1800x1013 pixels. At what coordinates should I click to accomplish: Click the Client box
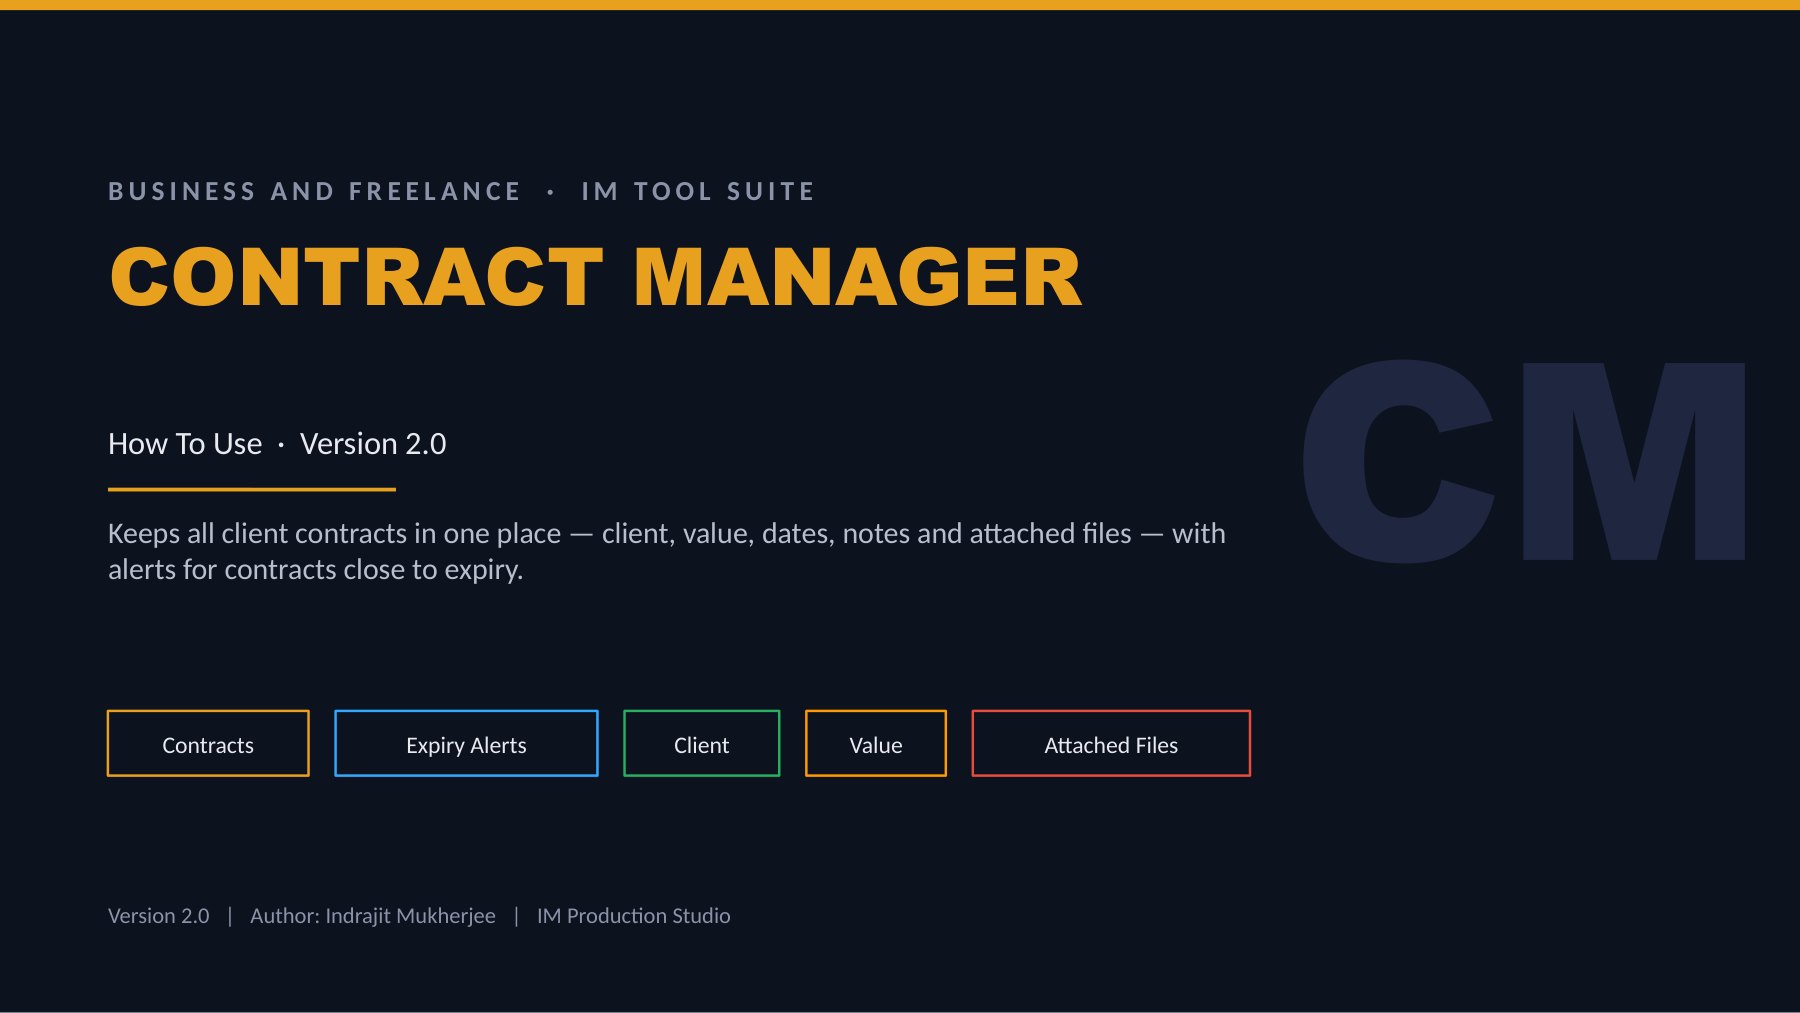pyautogui.click(x=701, y=743)
